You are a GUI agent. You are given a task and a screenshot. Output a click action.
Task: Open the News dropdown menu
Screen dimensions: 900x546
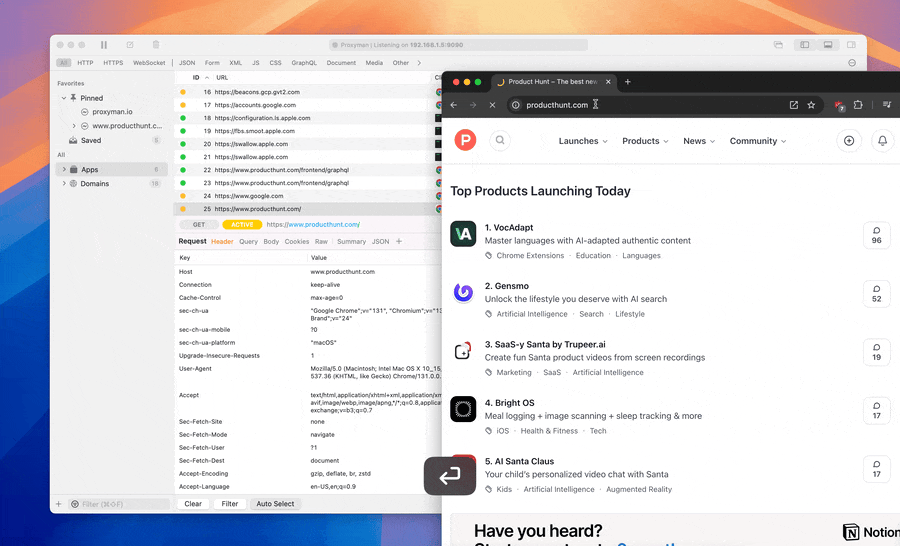(699, 141)
